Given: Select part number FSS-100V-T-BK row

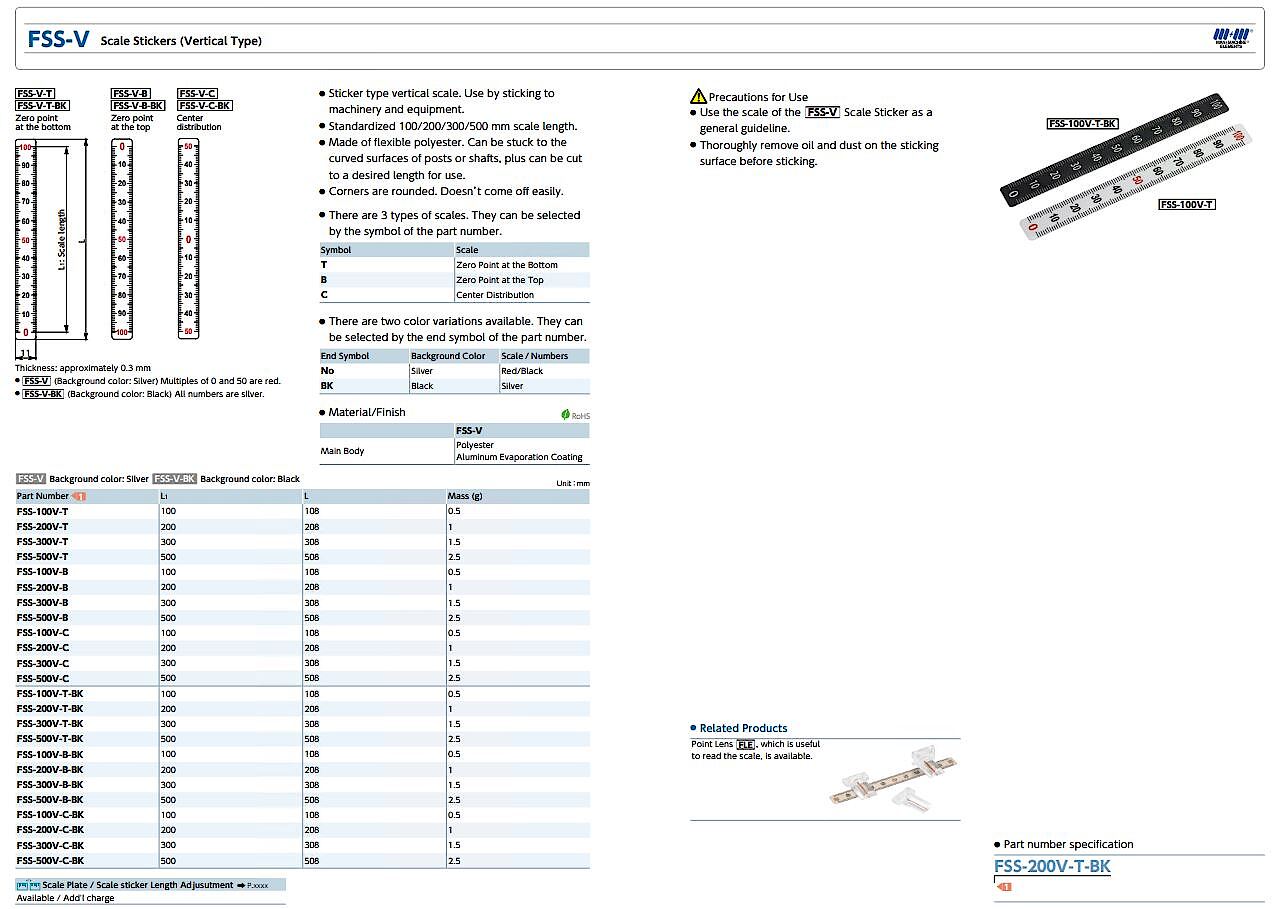Looking at the screenshot, I should (x=302, y=694).
